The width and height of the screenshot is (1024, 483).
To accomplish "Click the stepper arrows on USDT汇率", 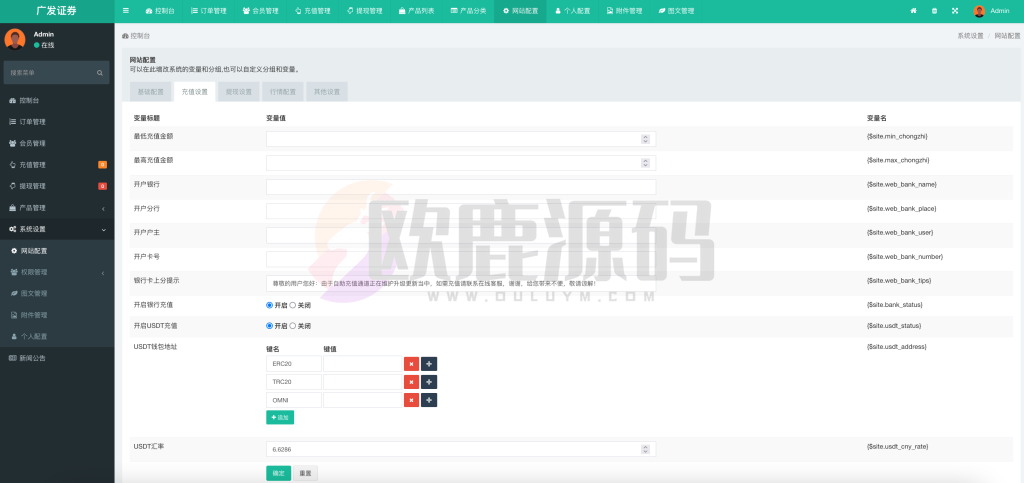I will pos(645,449).
